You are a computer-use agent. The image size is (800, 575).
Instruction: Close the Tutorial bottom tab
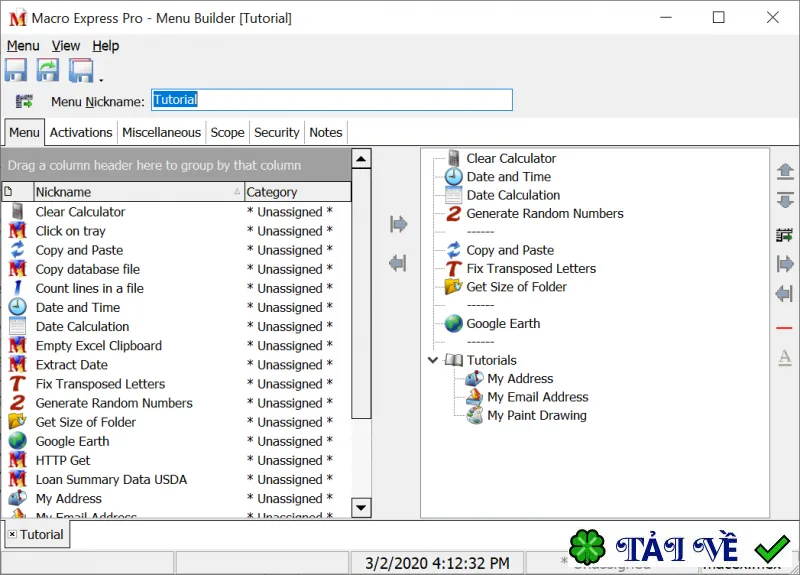point(12,534)
